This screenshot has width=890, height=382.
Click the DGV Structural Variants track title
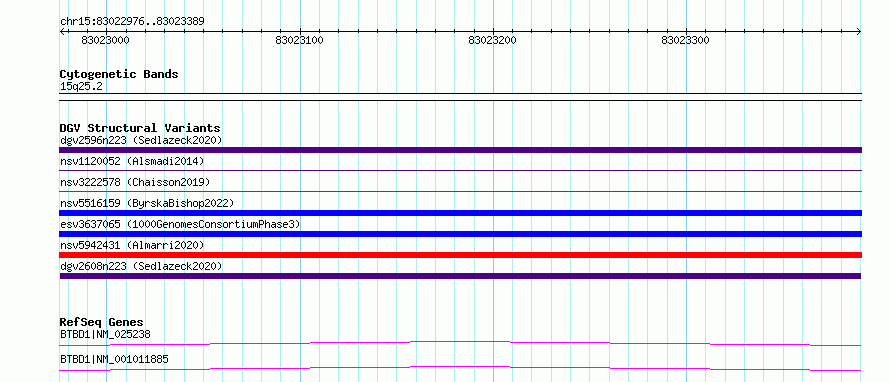tap(140, 128)
